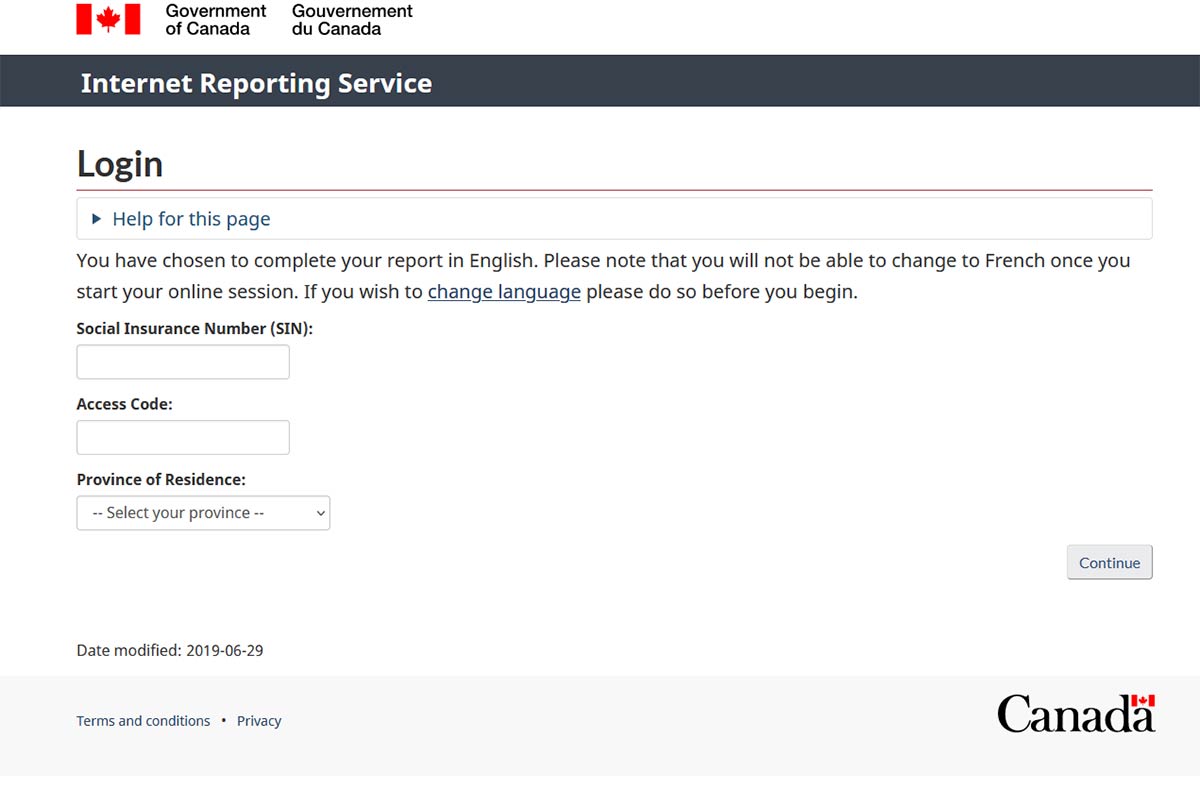This screenshot has height=788, width=1200.
Task: Open the "change language" link
Action: click(x=504, y=291)
